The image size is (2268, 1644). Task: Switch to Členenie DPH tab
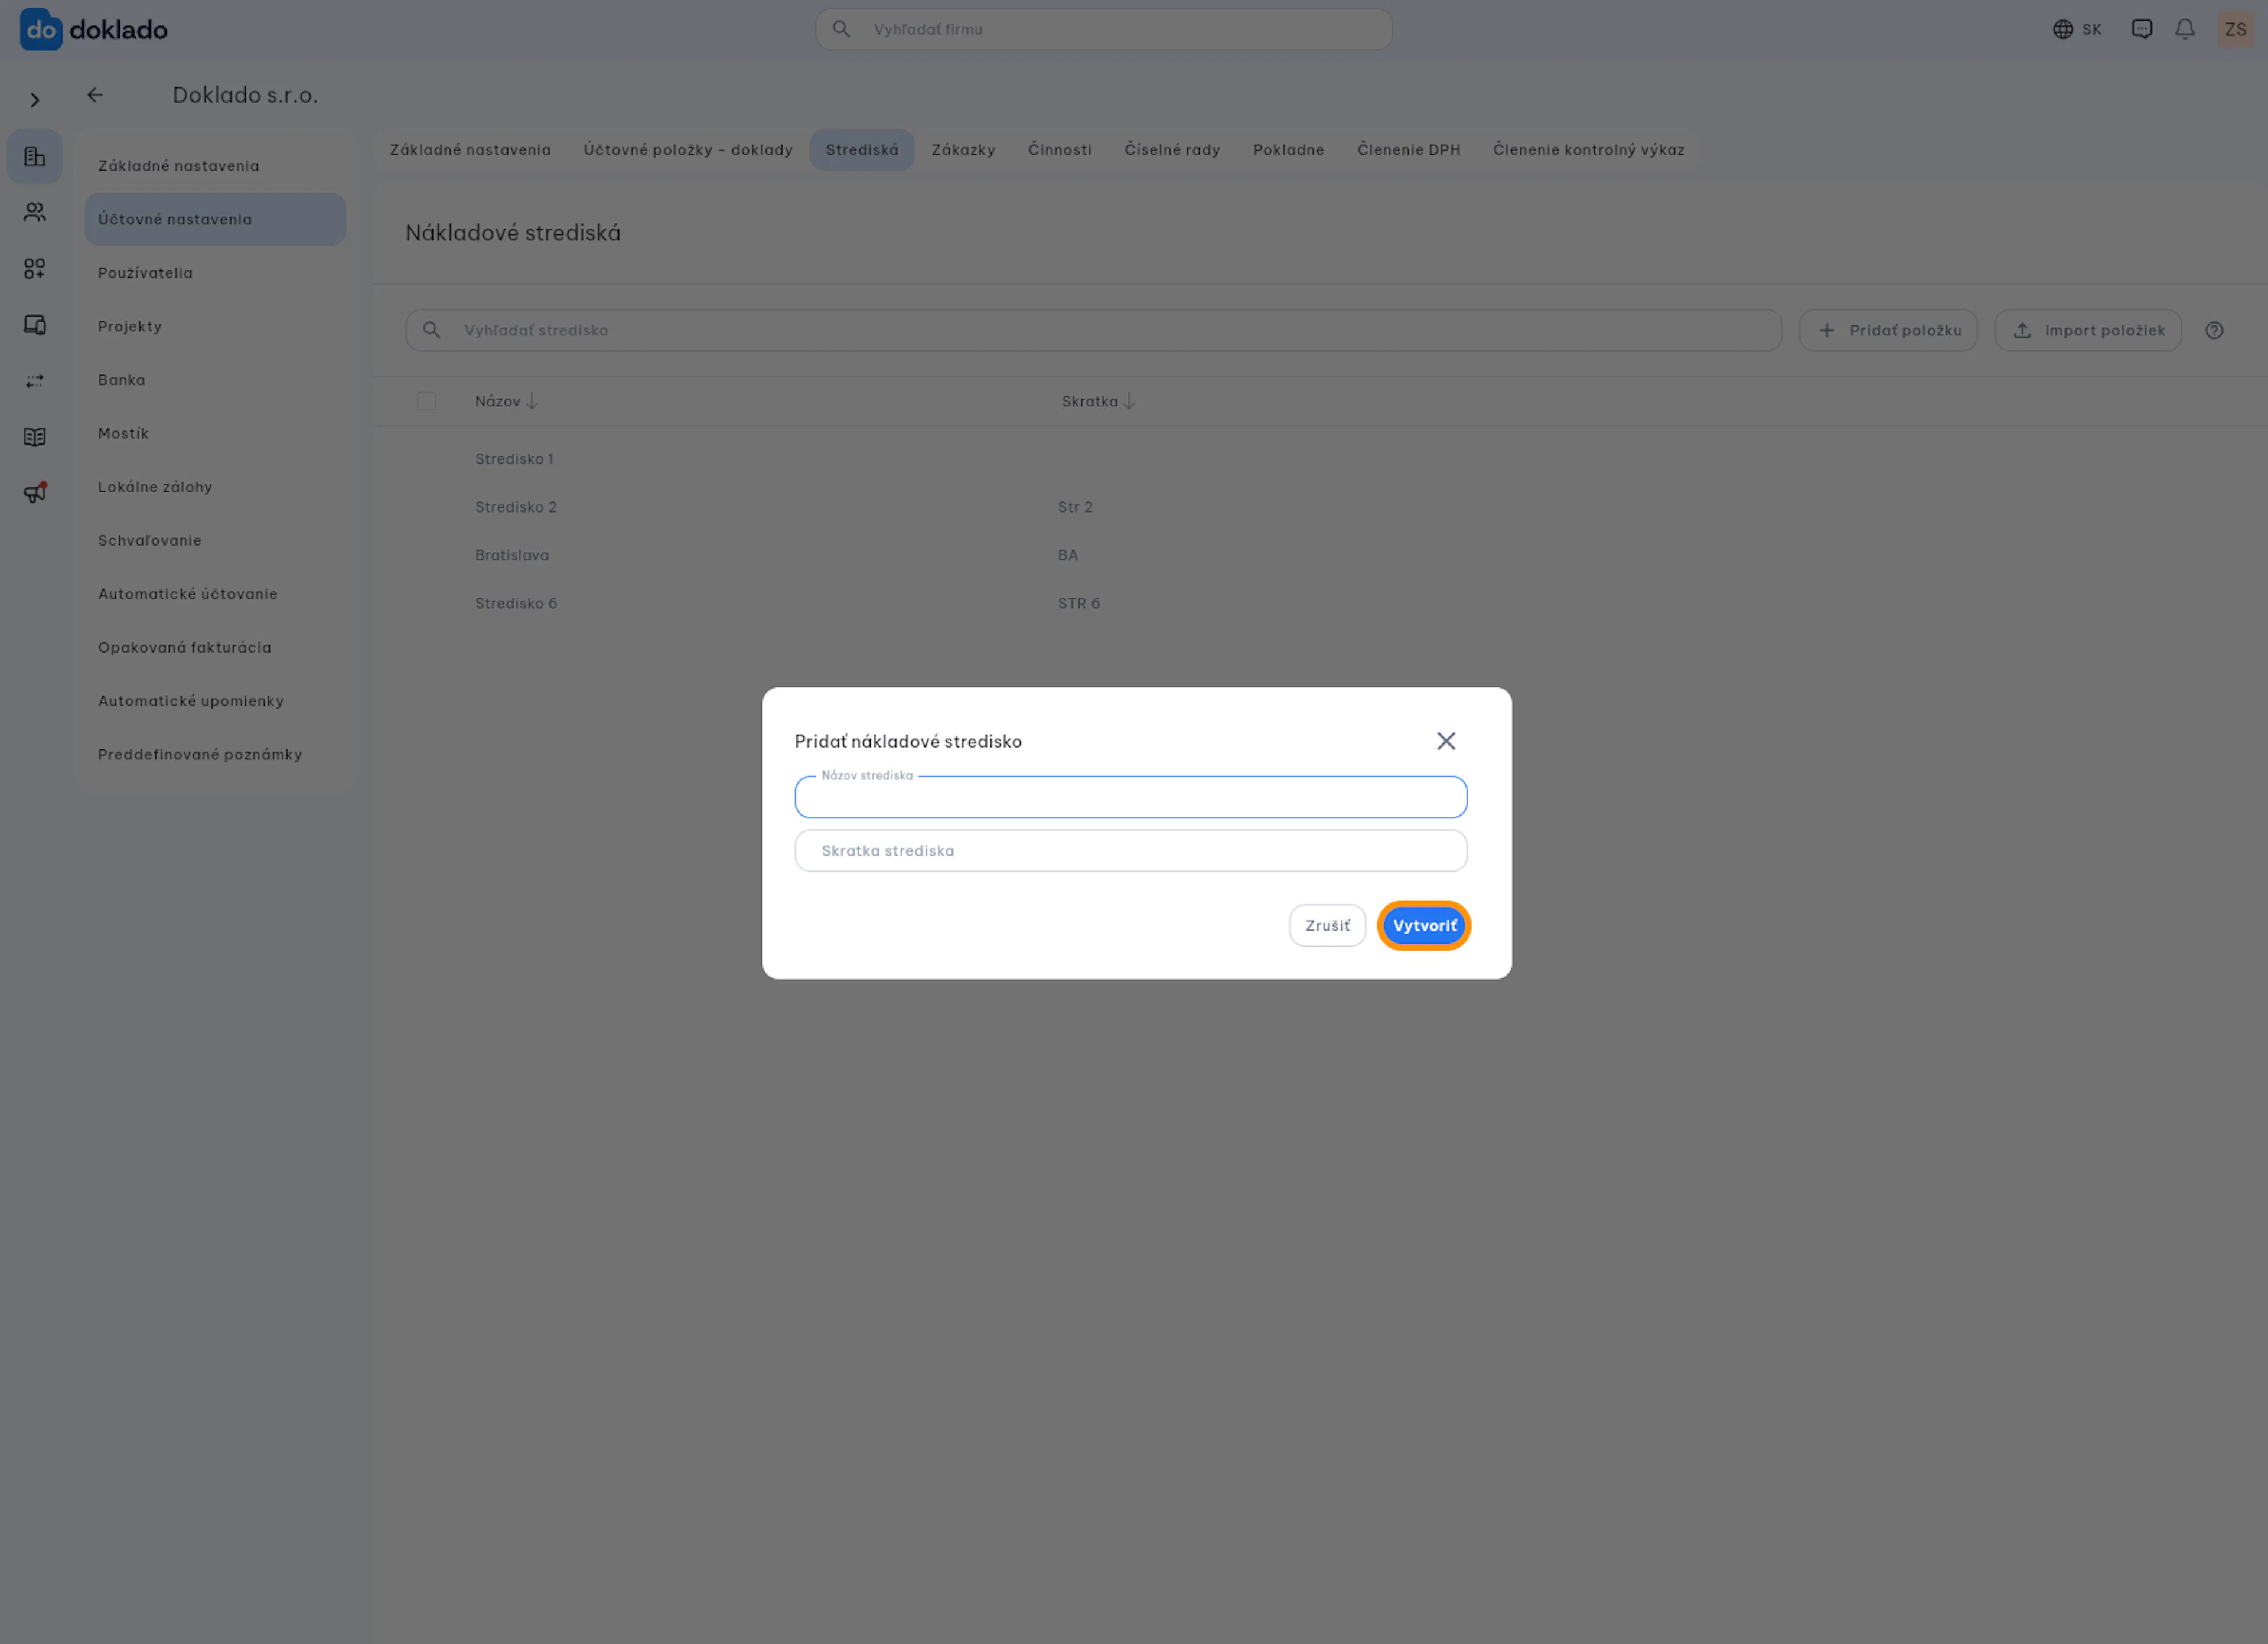pyautogui.click(x=1408, y=150)
